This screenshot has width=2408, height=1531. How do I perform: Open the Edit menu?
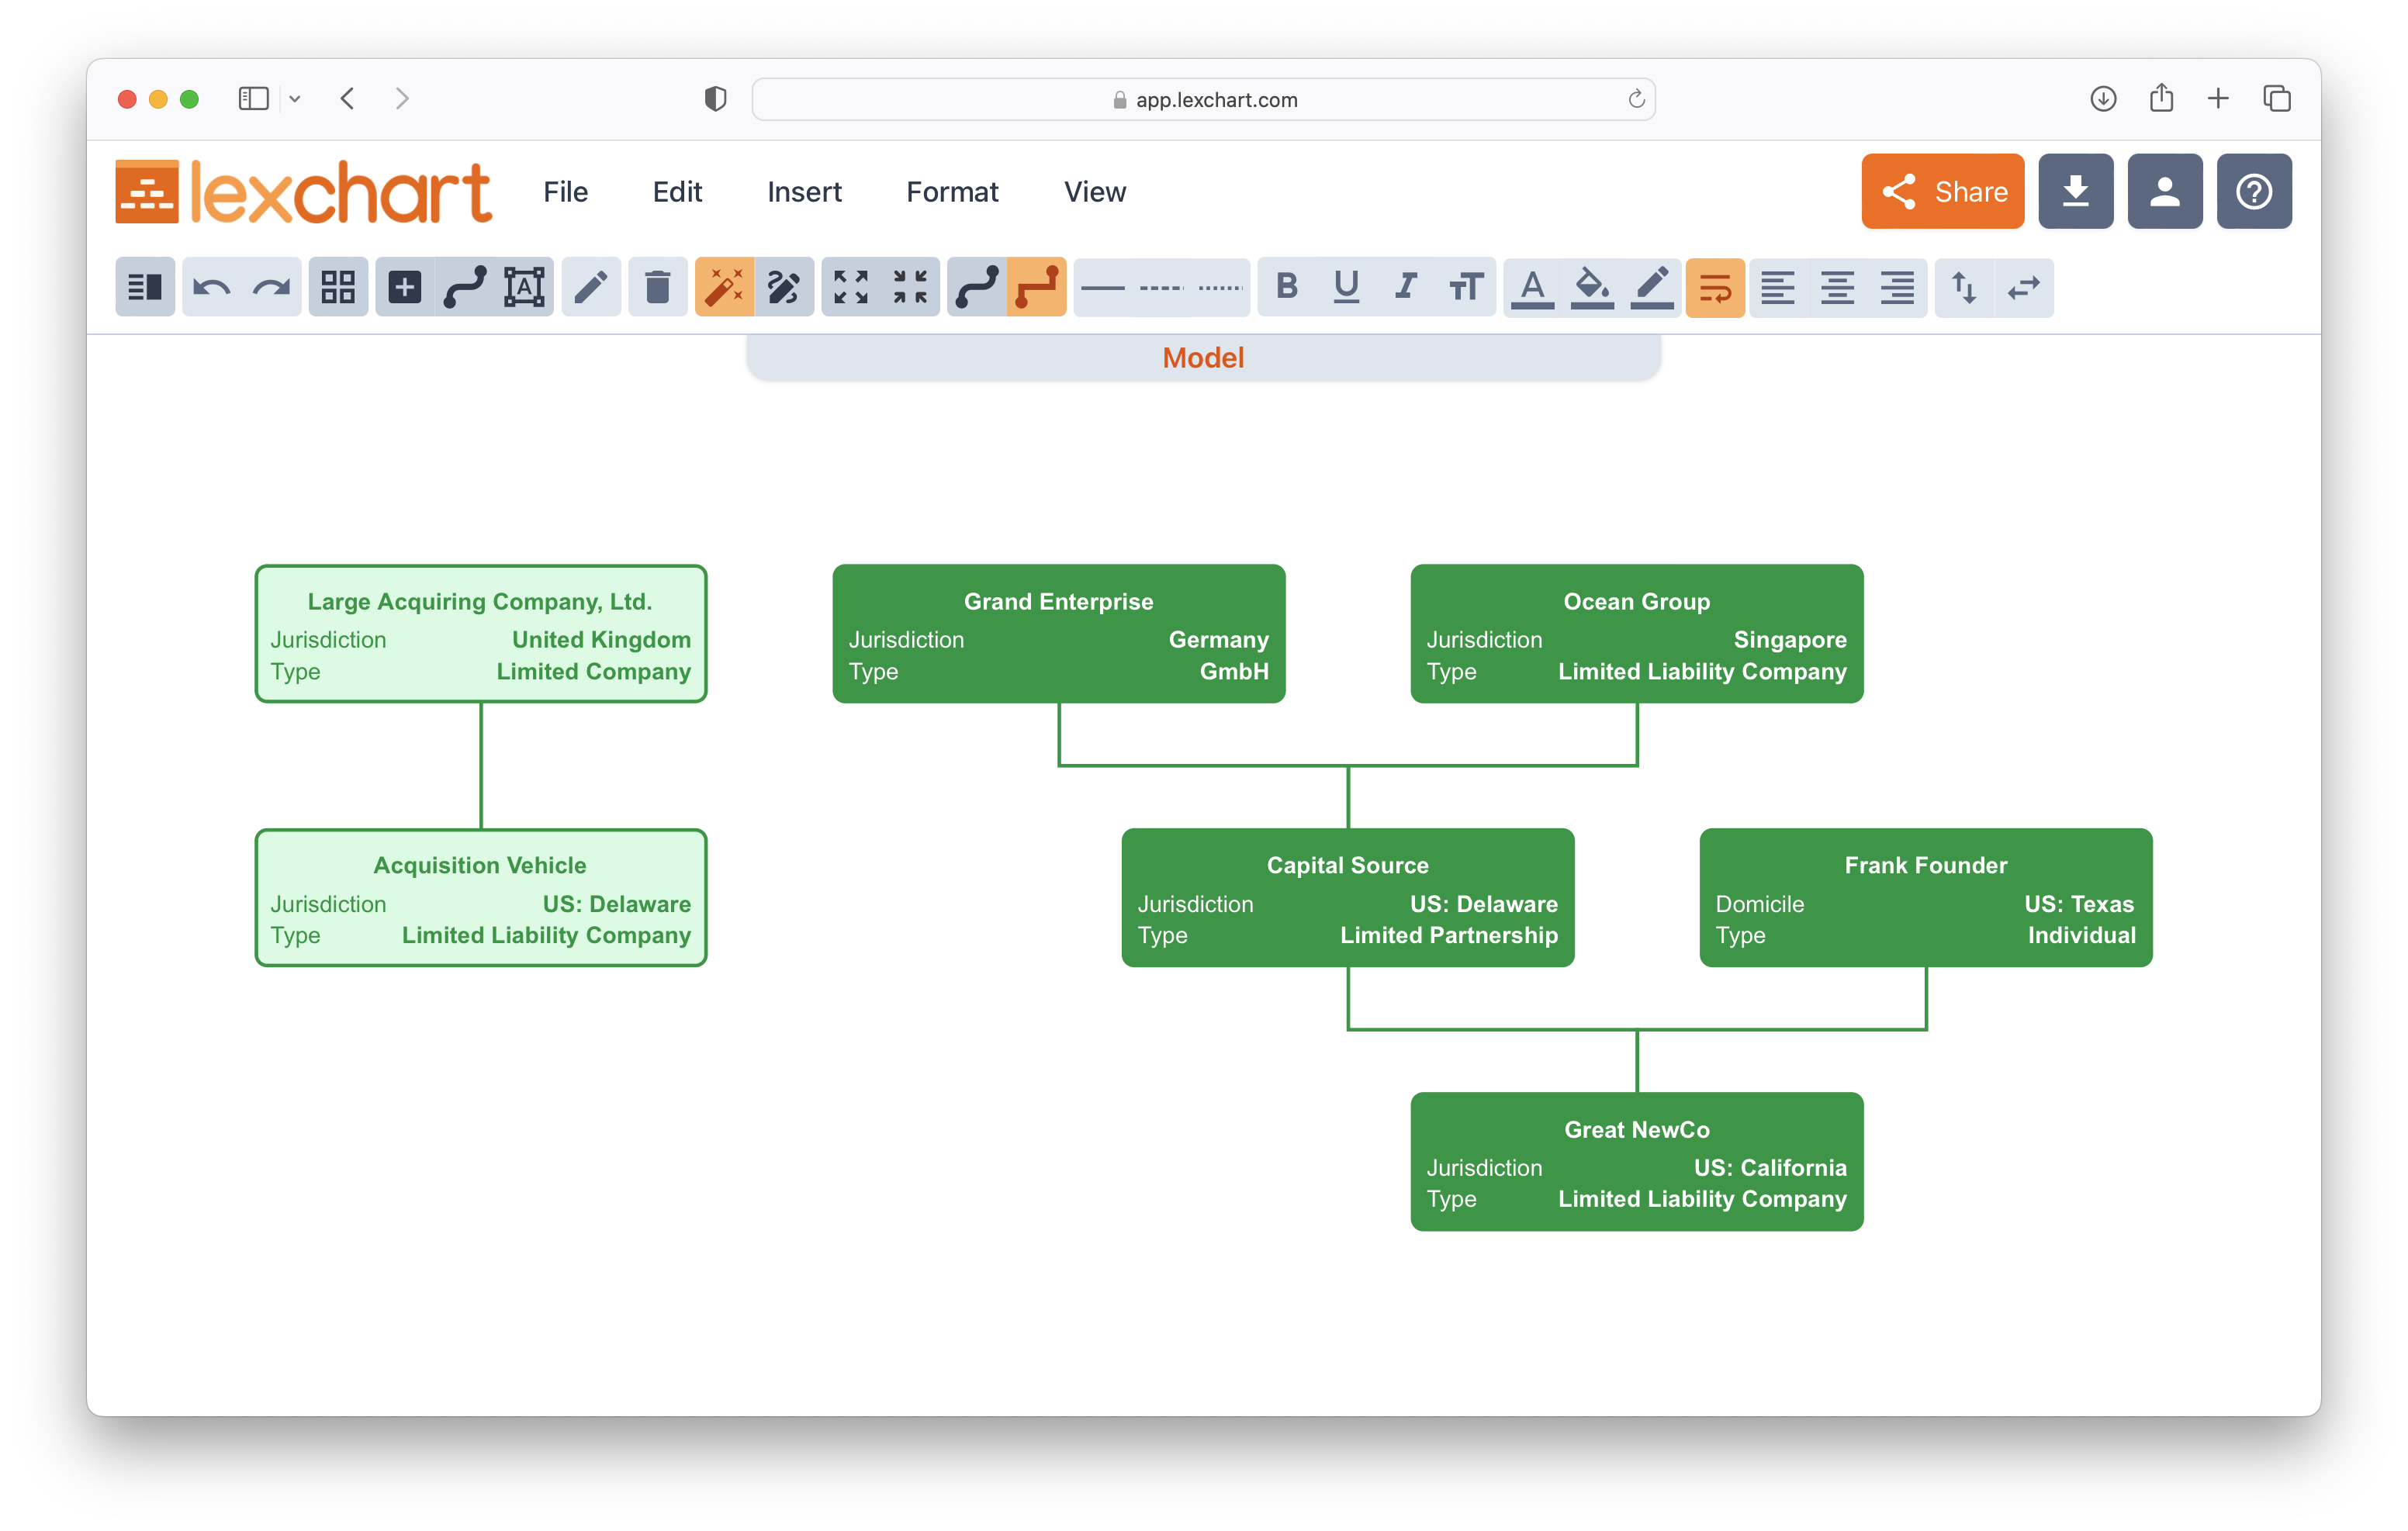coord(678,191)
